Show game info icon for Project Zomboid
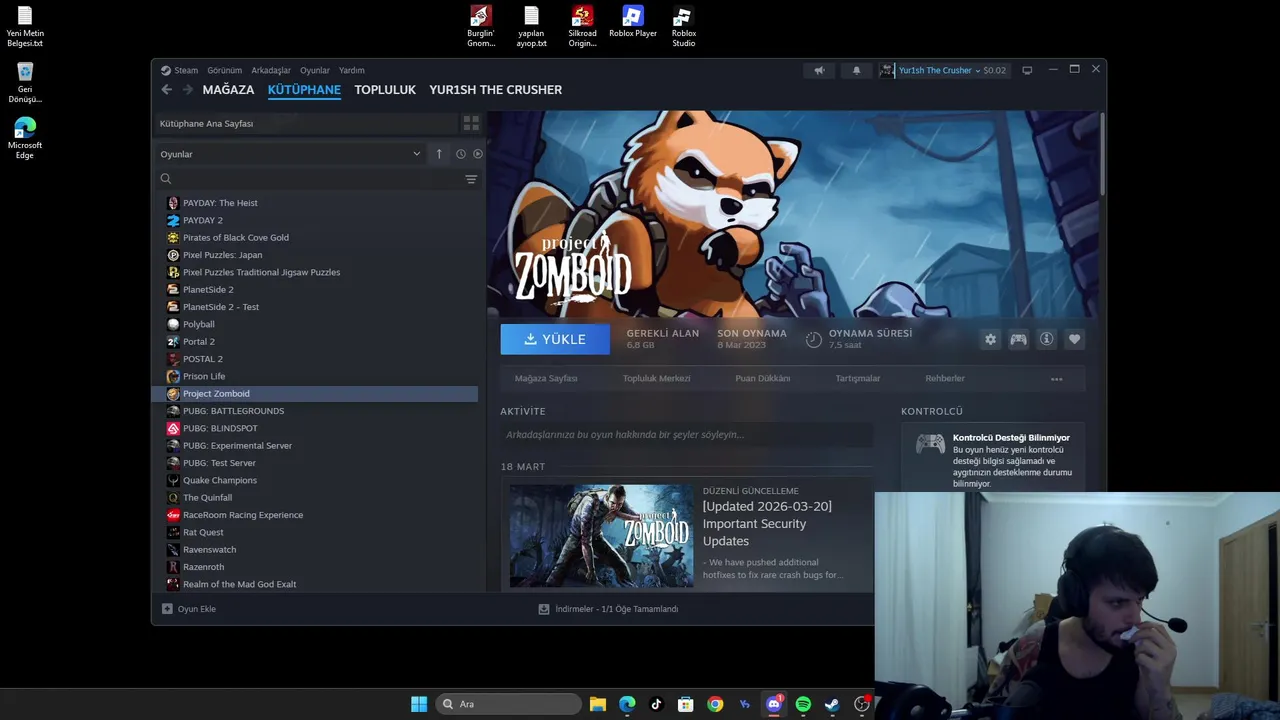This screenshot has width=1280, height=720. [1046, 339]
